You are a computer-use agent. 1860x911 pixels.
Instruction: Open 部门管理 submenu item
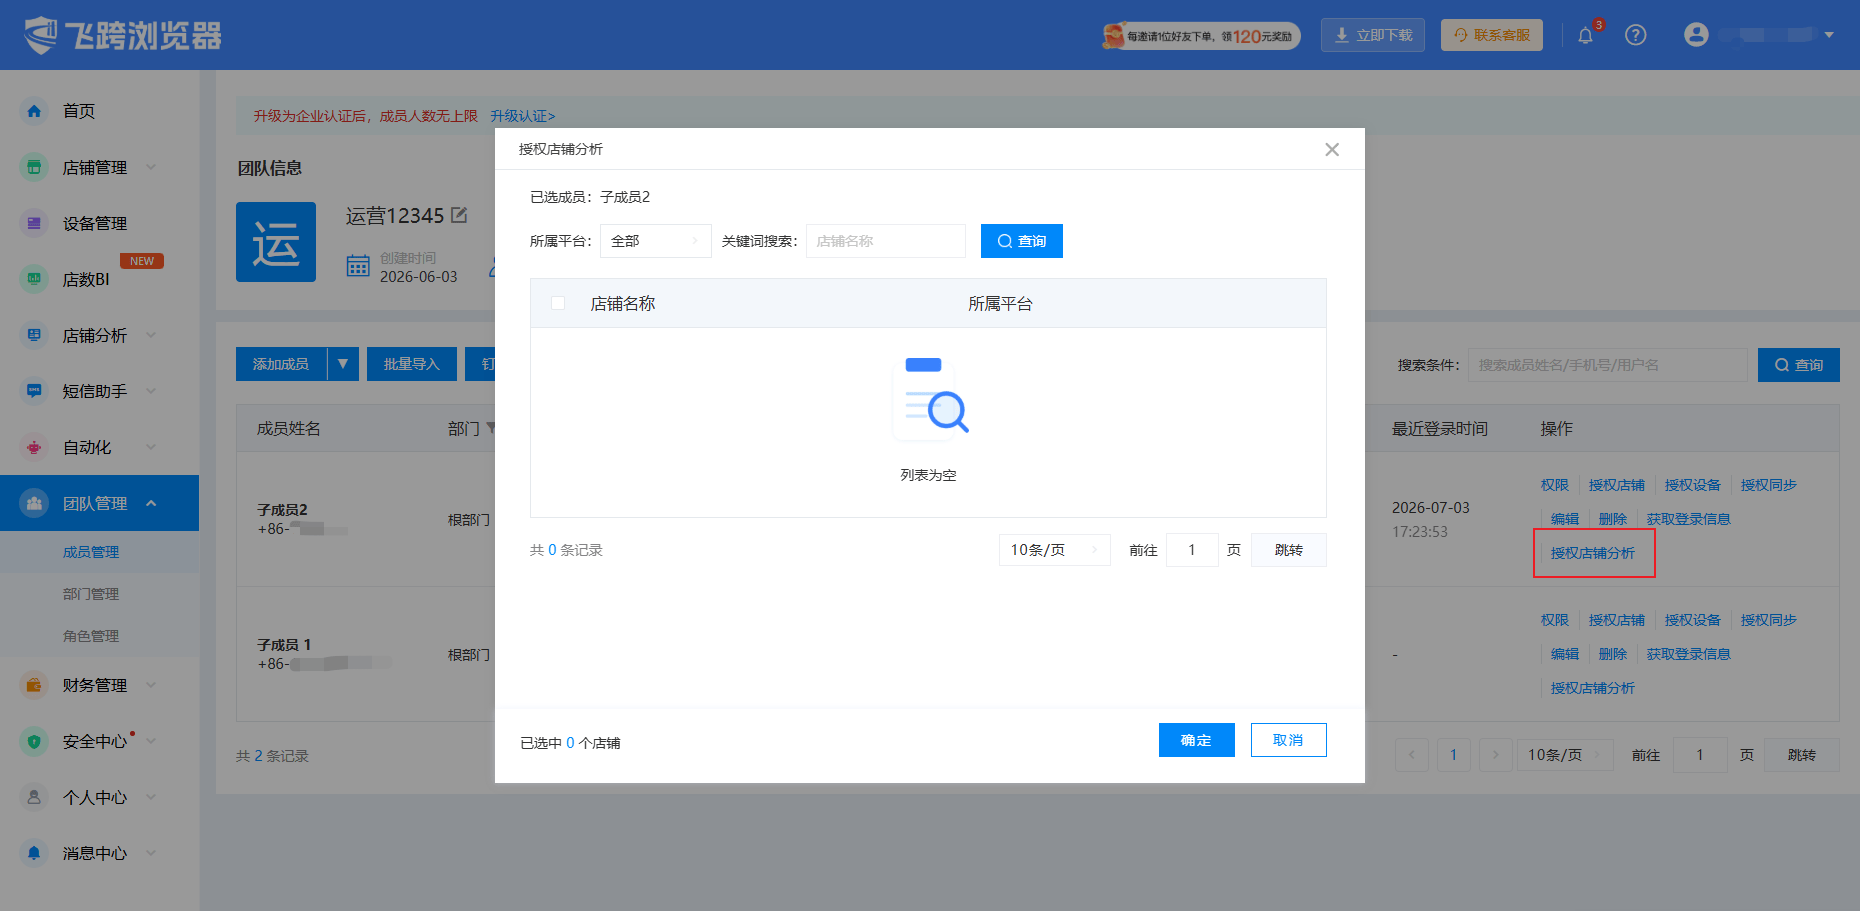click(x=91, y=594)
